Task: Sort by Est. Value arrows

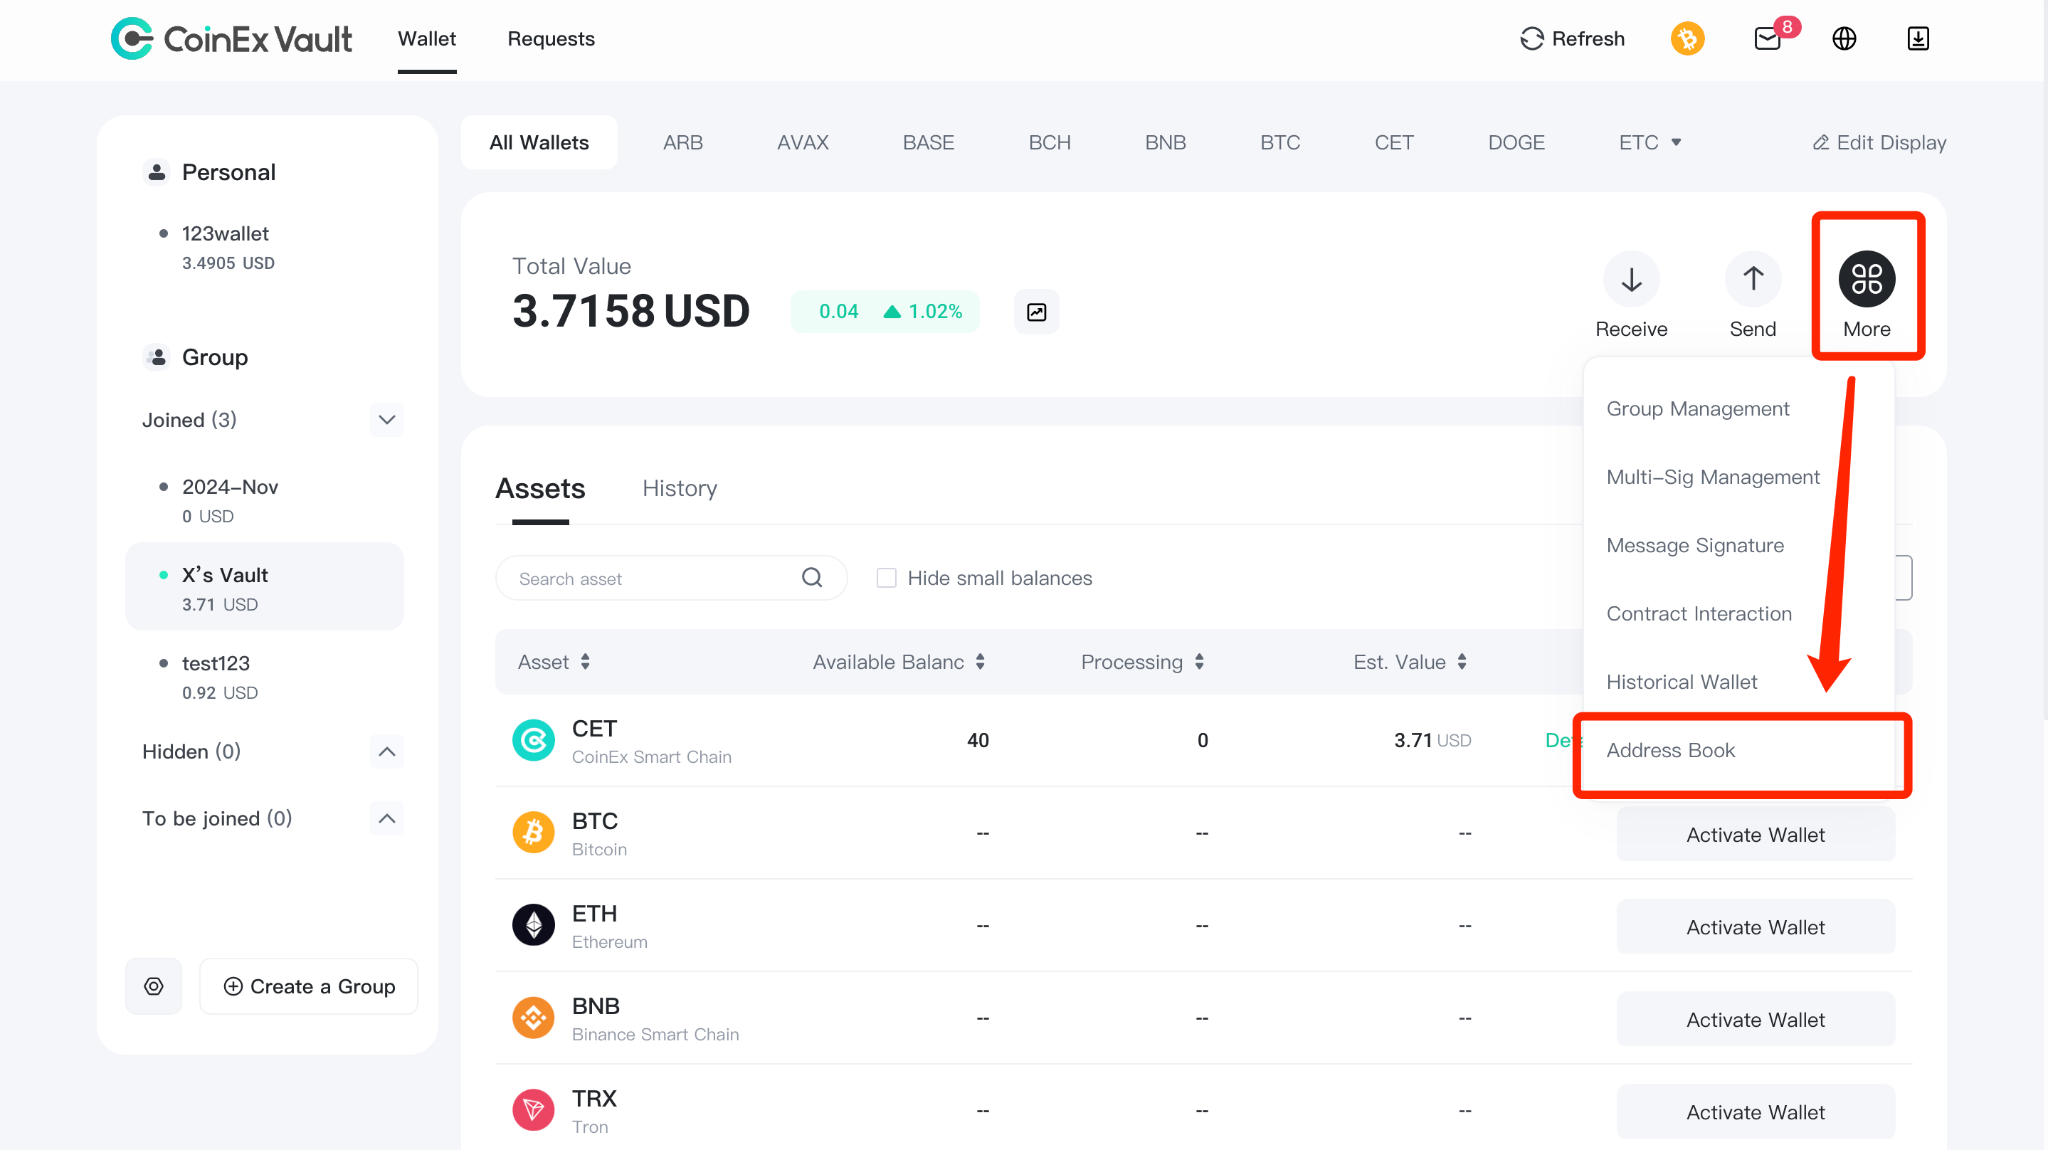Action: (x=1462, y=662)
